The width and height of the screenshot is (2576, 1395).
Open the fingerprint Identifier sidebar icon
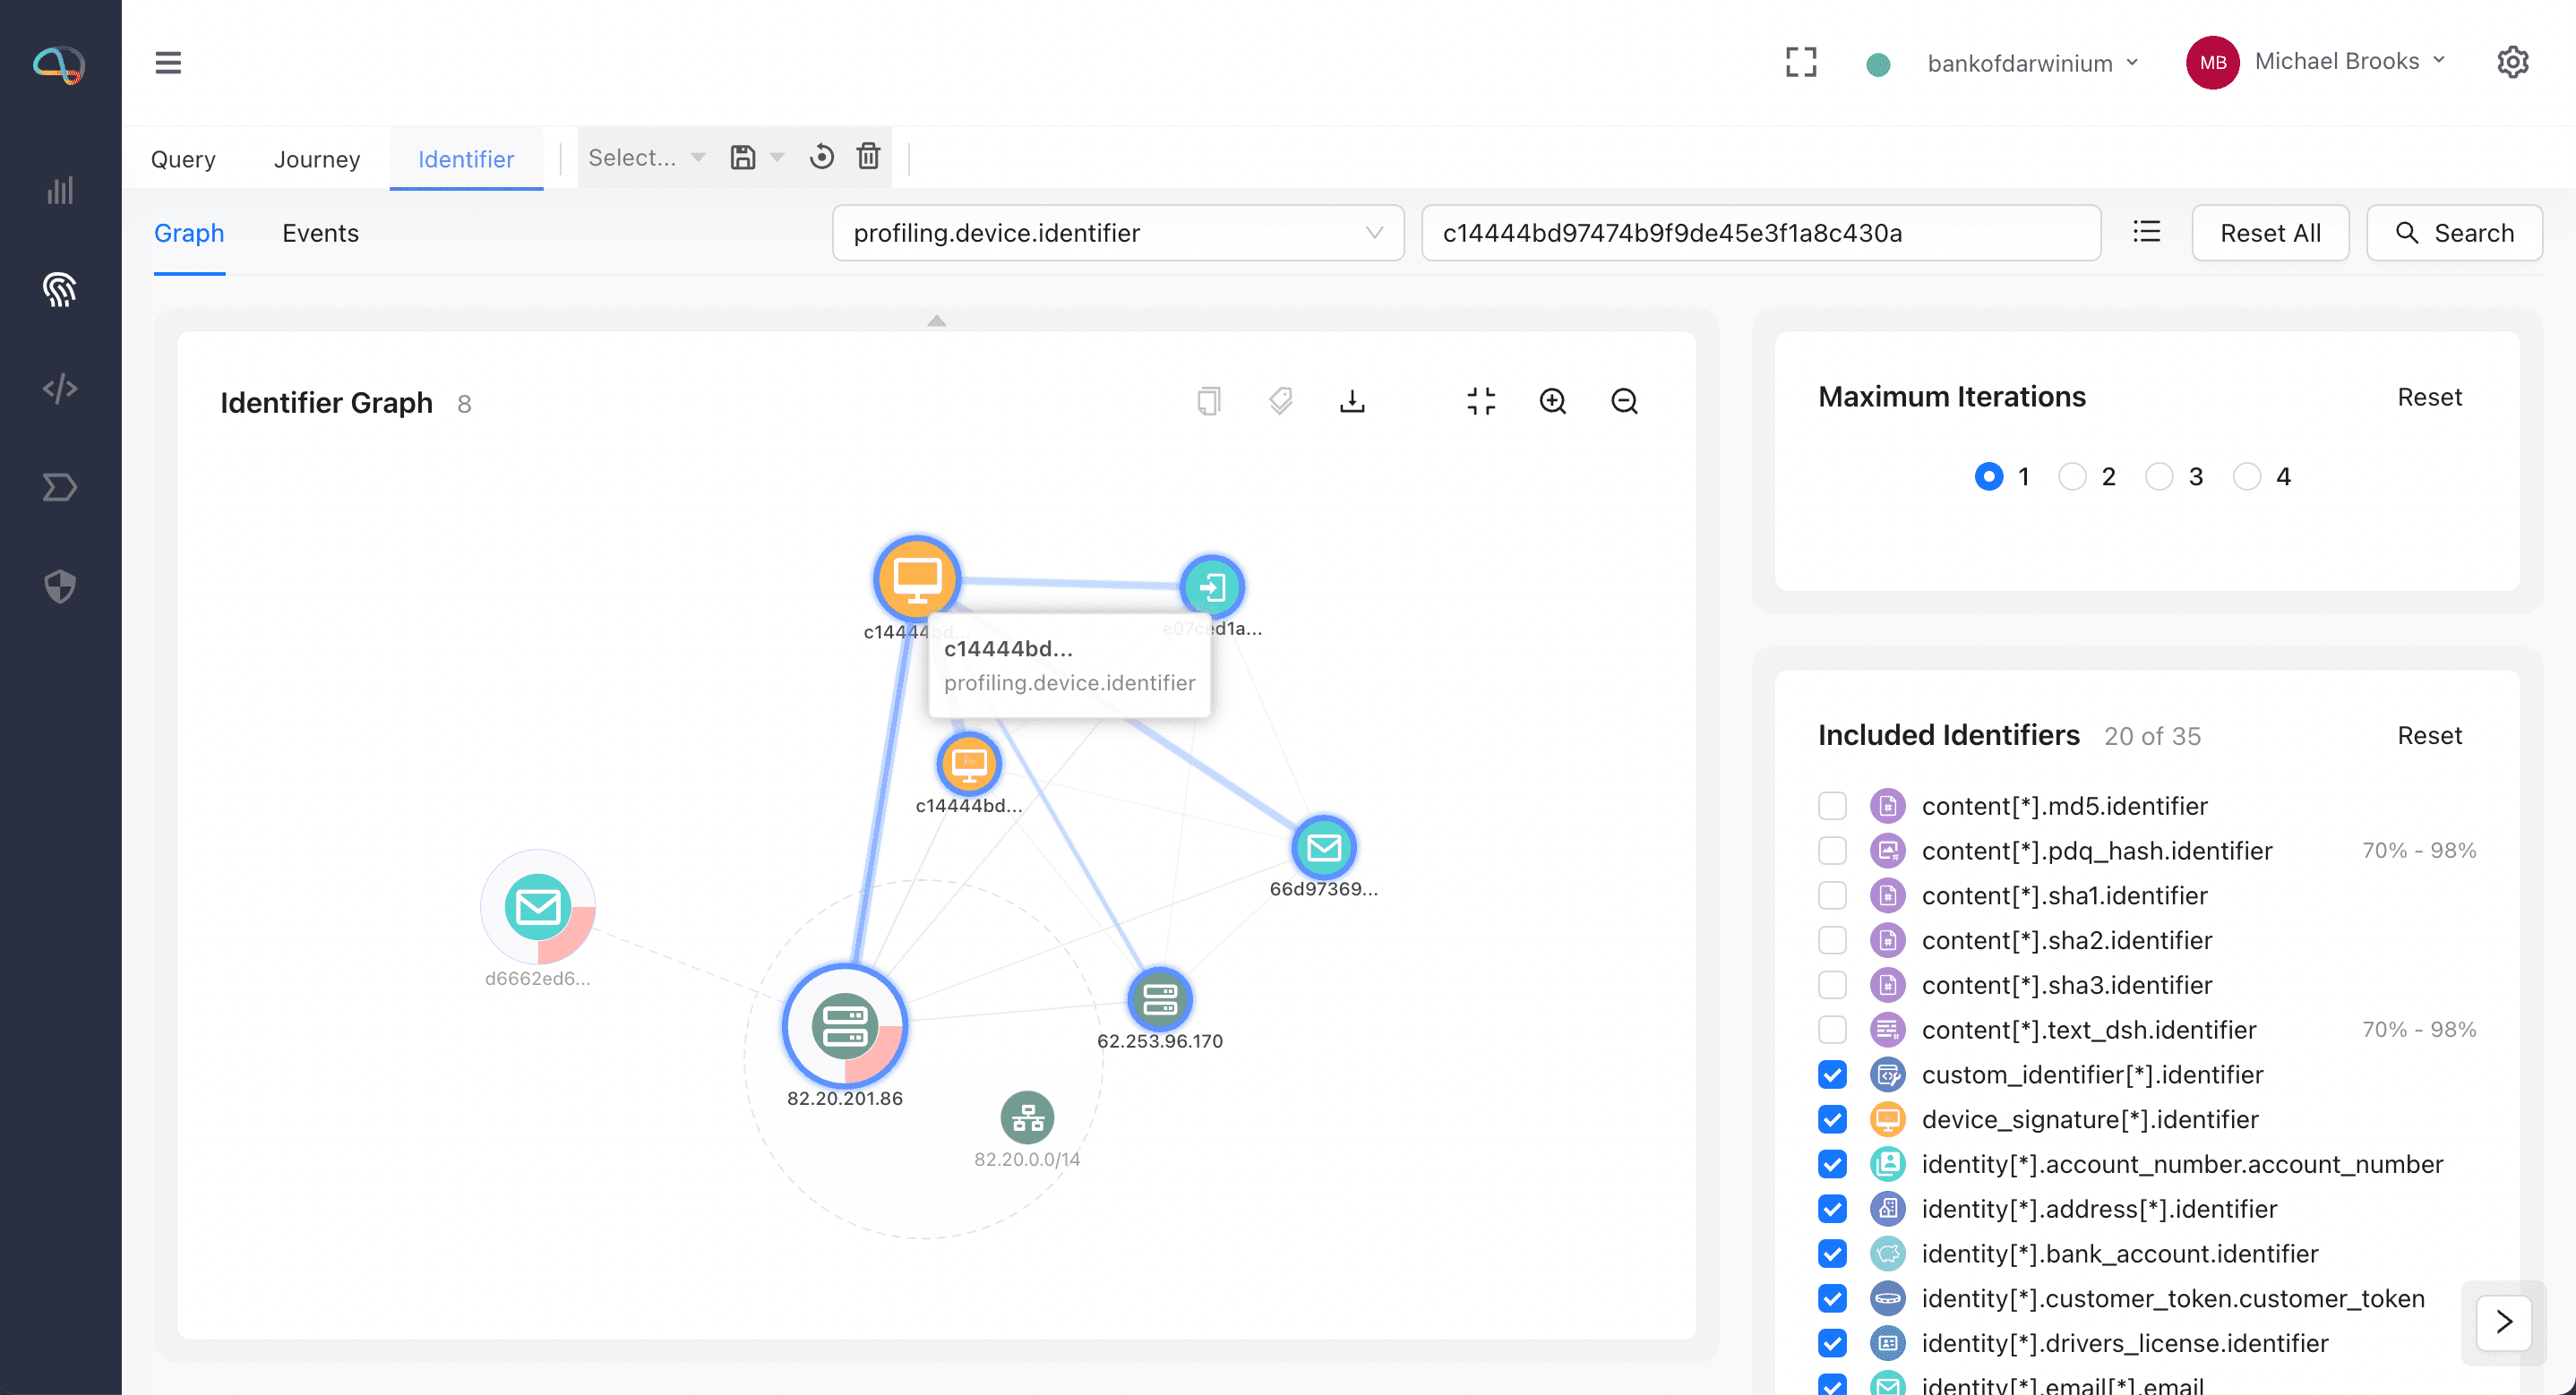point(60,289)
